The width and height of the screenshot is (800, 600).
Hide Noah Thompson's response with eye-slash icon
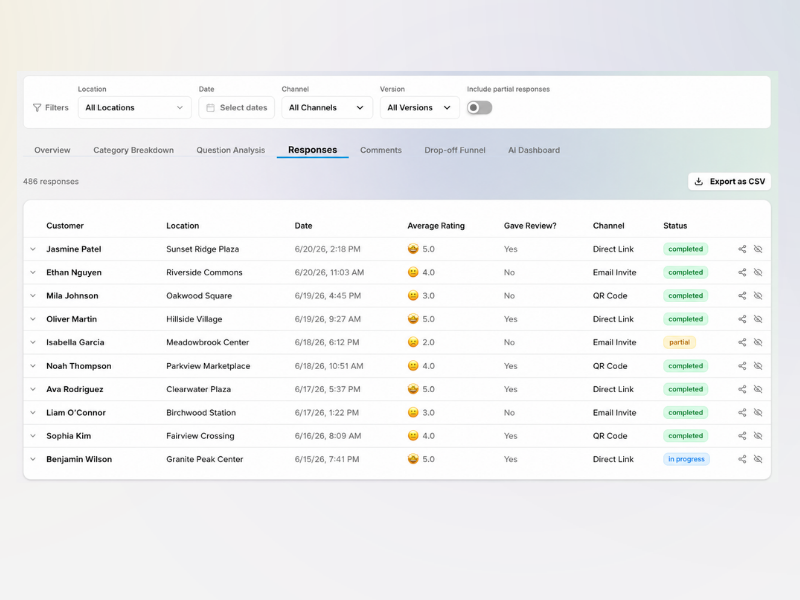tap(758, 366)
